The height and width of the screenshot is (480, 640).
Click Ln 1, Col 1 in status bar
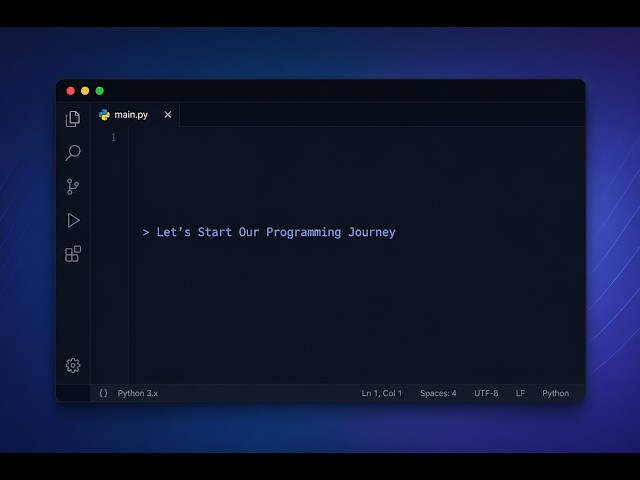pyautogui.click(x=382, y=393)
